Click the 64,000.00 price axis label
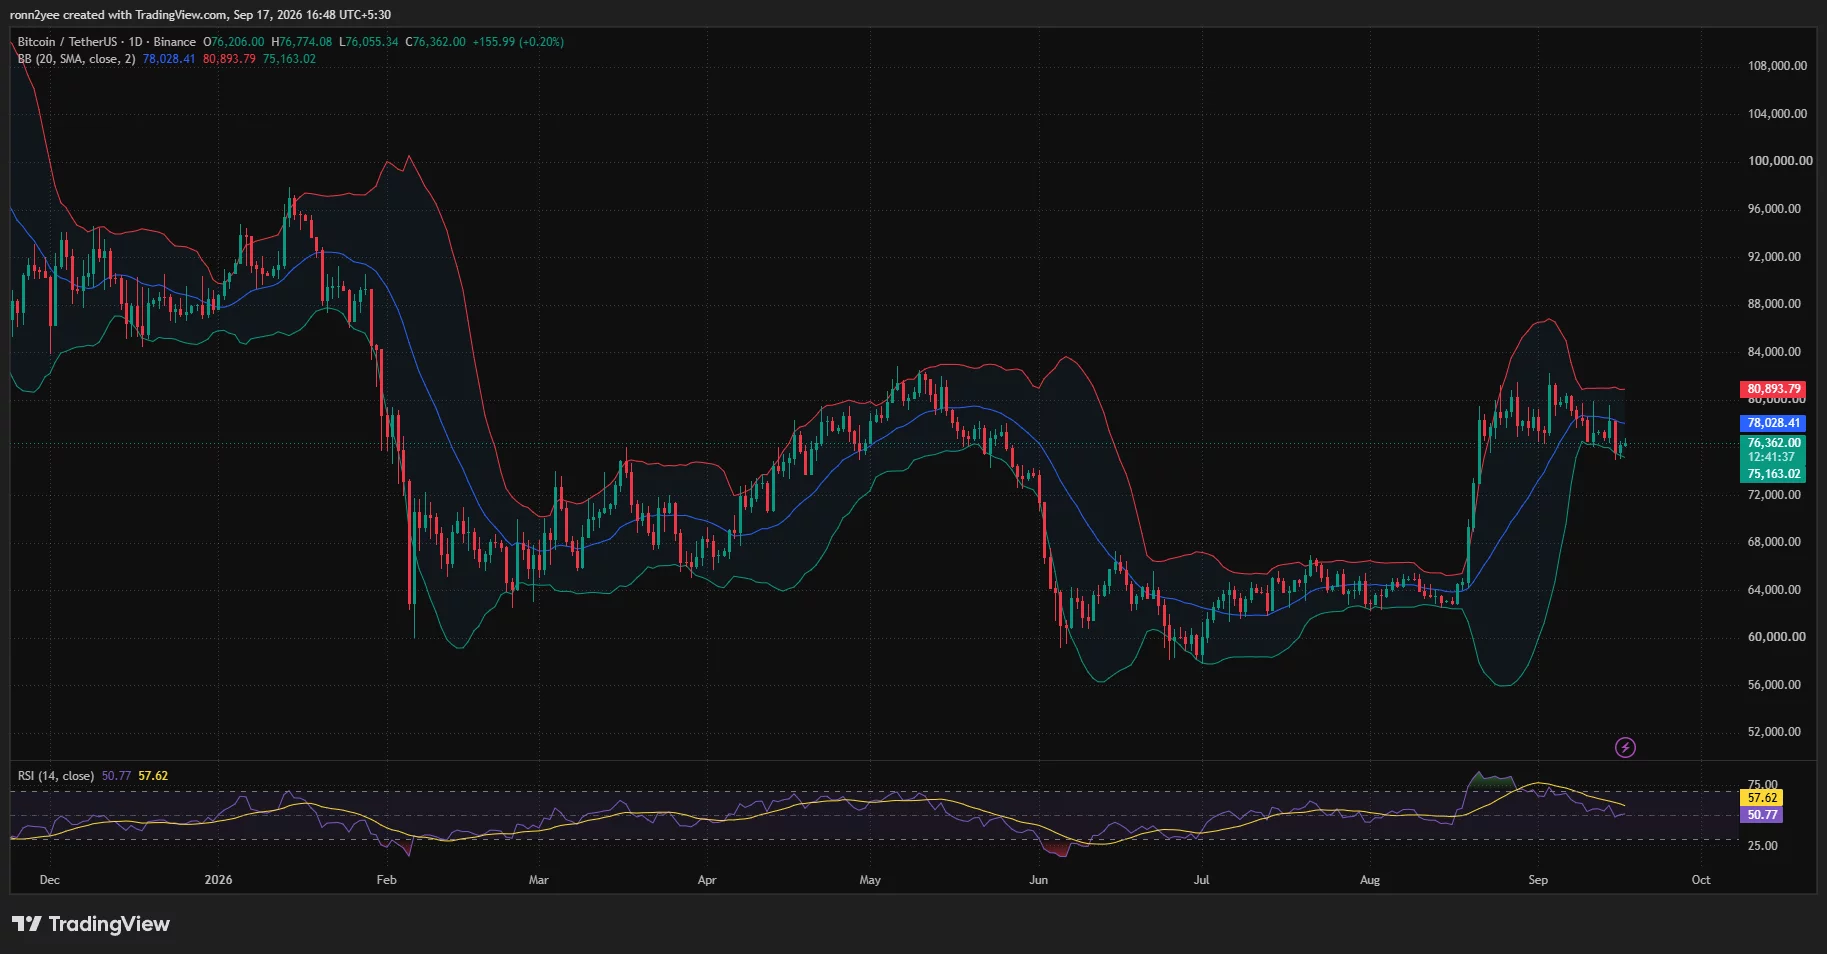This screenshot has height=954, width=1827. pyautogui.click(x=1774, y=590)
